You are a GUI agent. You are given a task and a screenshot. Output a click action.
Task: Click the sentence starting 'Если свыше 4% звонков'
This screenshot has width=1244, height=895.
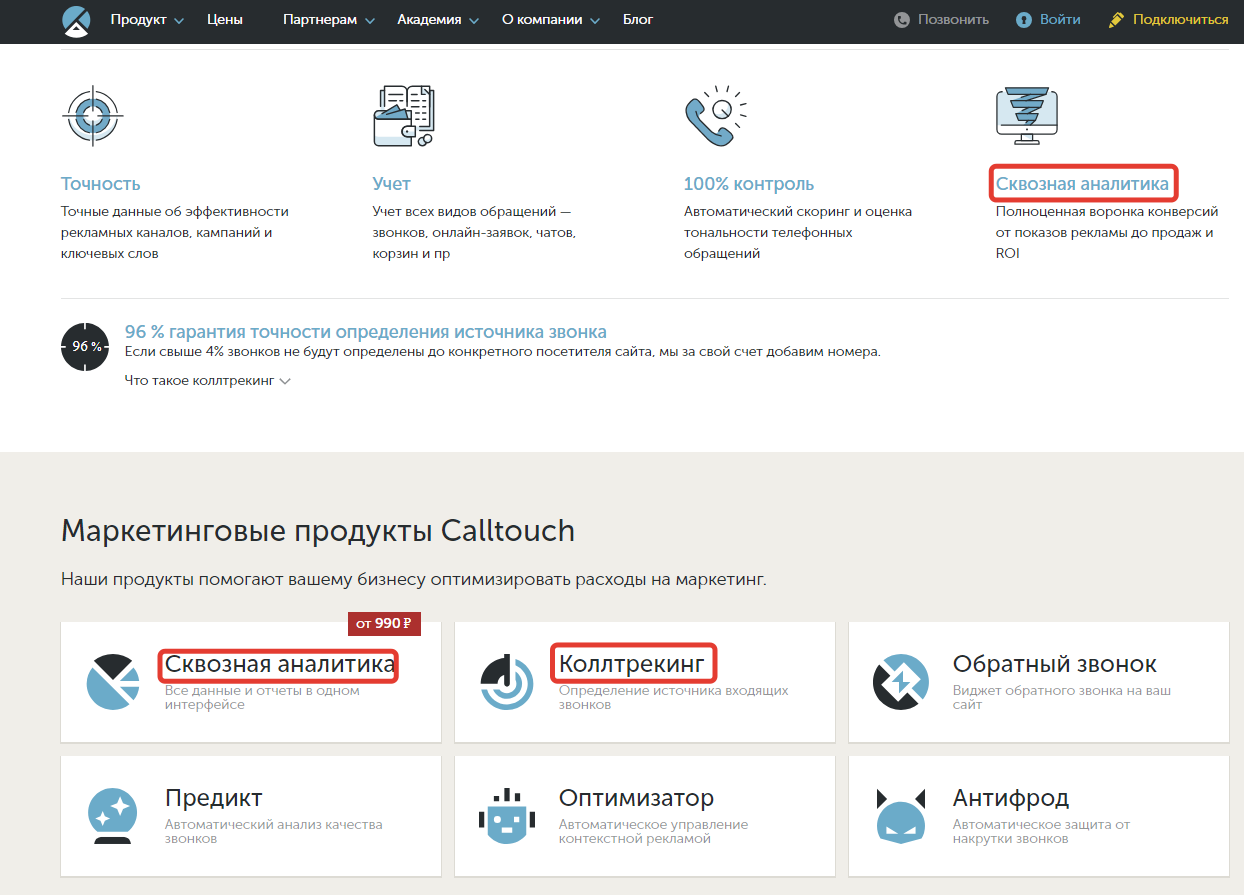click(503, 352)
